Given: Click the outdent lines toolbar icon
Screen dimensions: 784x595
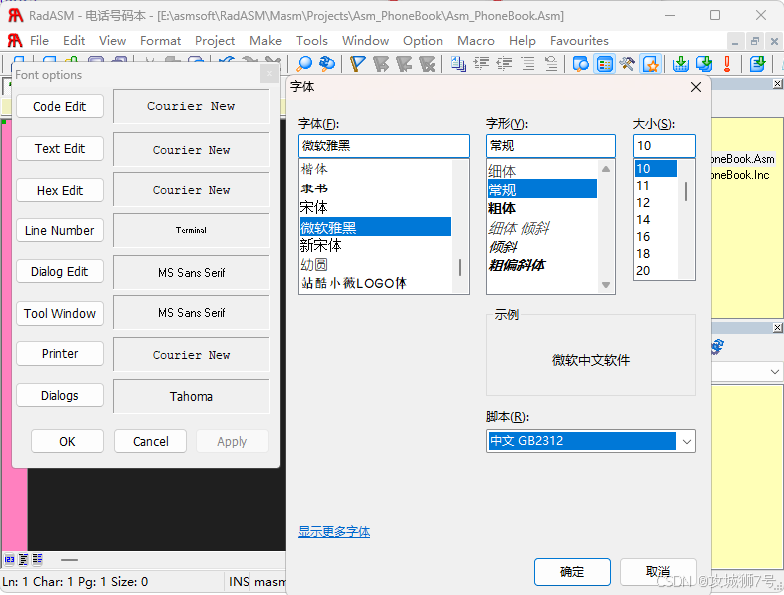Looking at the screenshot, I should pyautogui.click(x=504, y=64).
